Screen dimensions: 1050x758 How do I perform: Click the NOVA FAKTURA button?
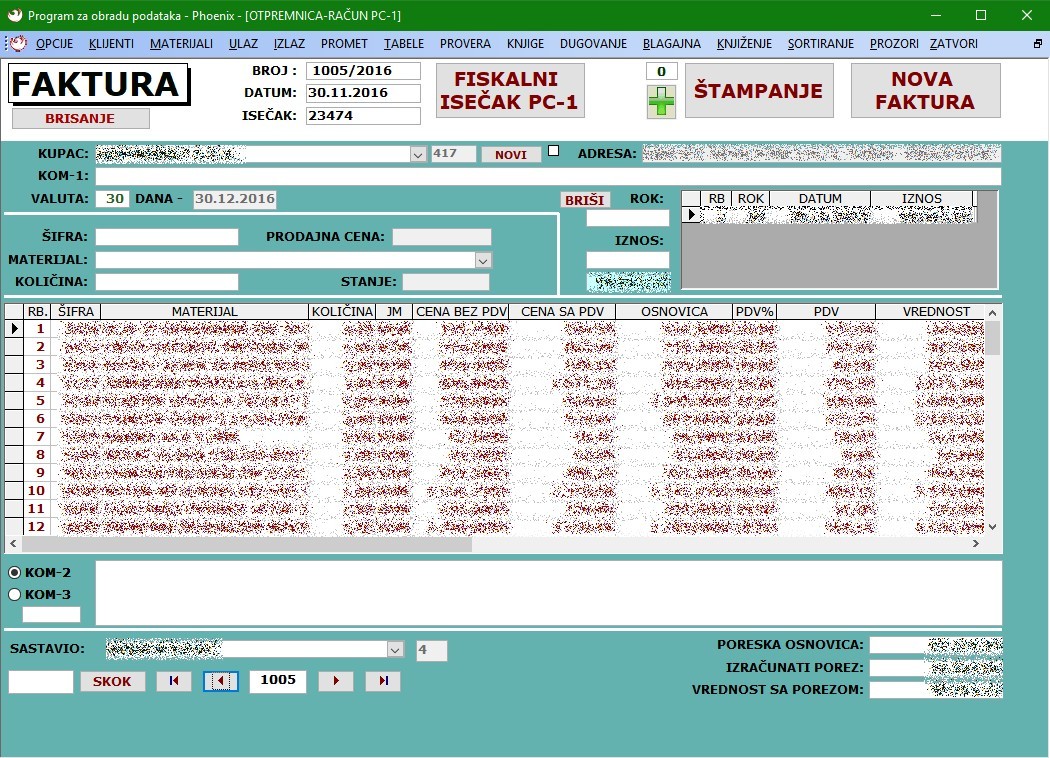click(x=925, y=91)
